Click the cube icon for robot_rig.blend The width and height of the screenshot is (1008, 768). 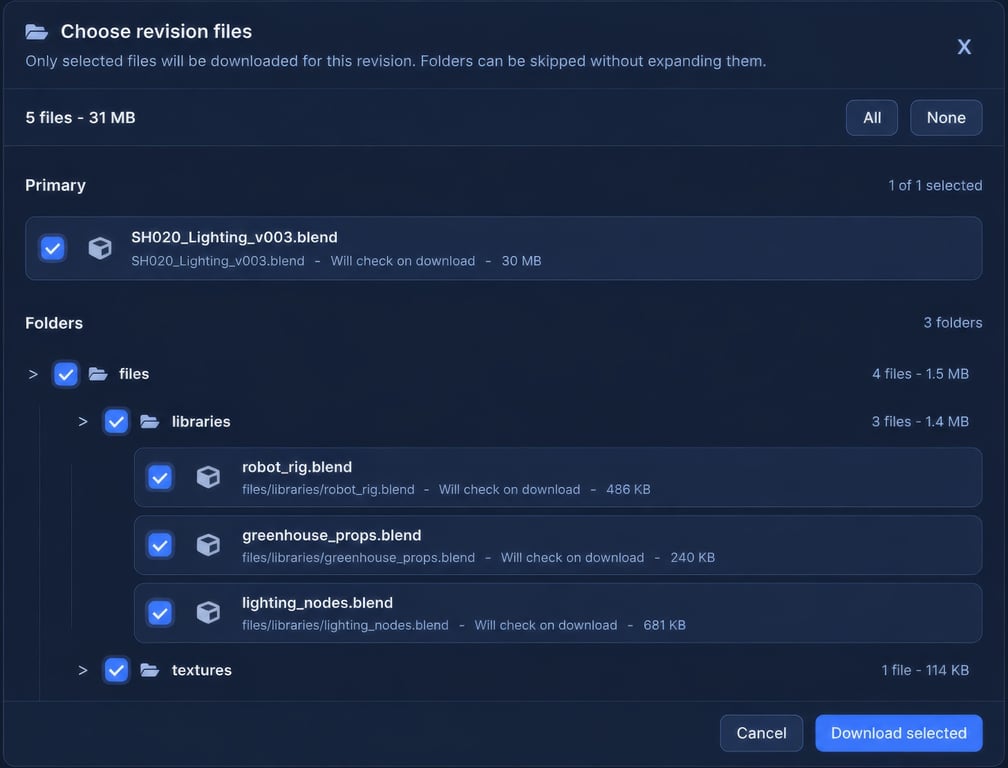point(208,478)
